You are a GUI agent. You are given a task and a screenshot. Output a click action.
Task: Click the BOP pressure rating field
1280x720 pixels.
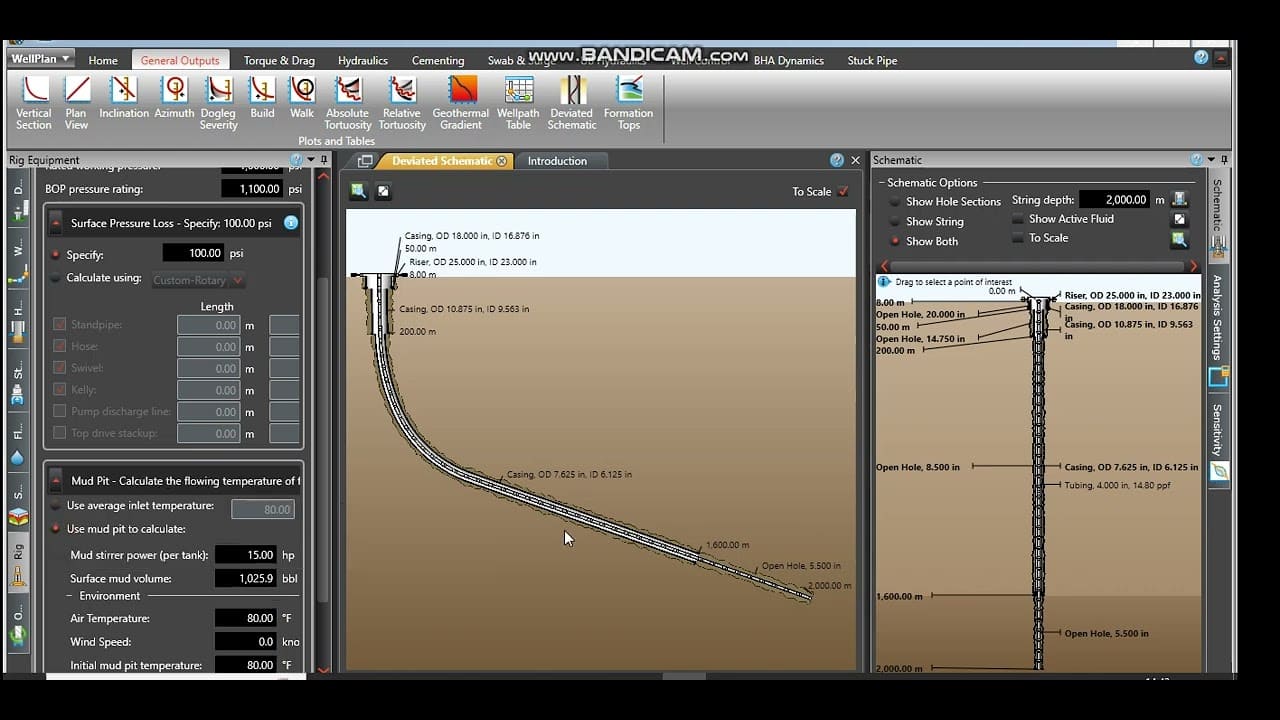[251, 189]
